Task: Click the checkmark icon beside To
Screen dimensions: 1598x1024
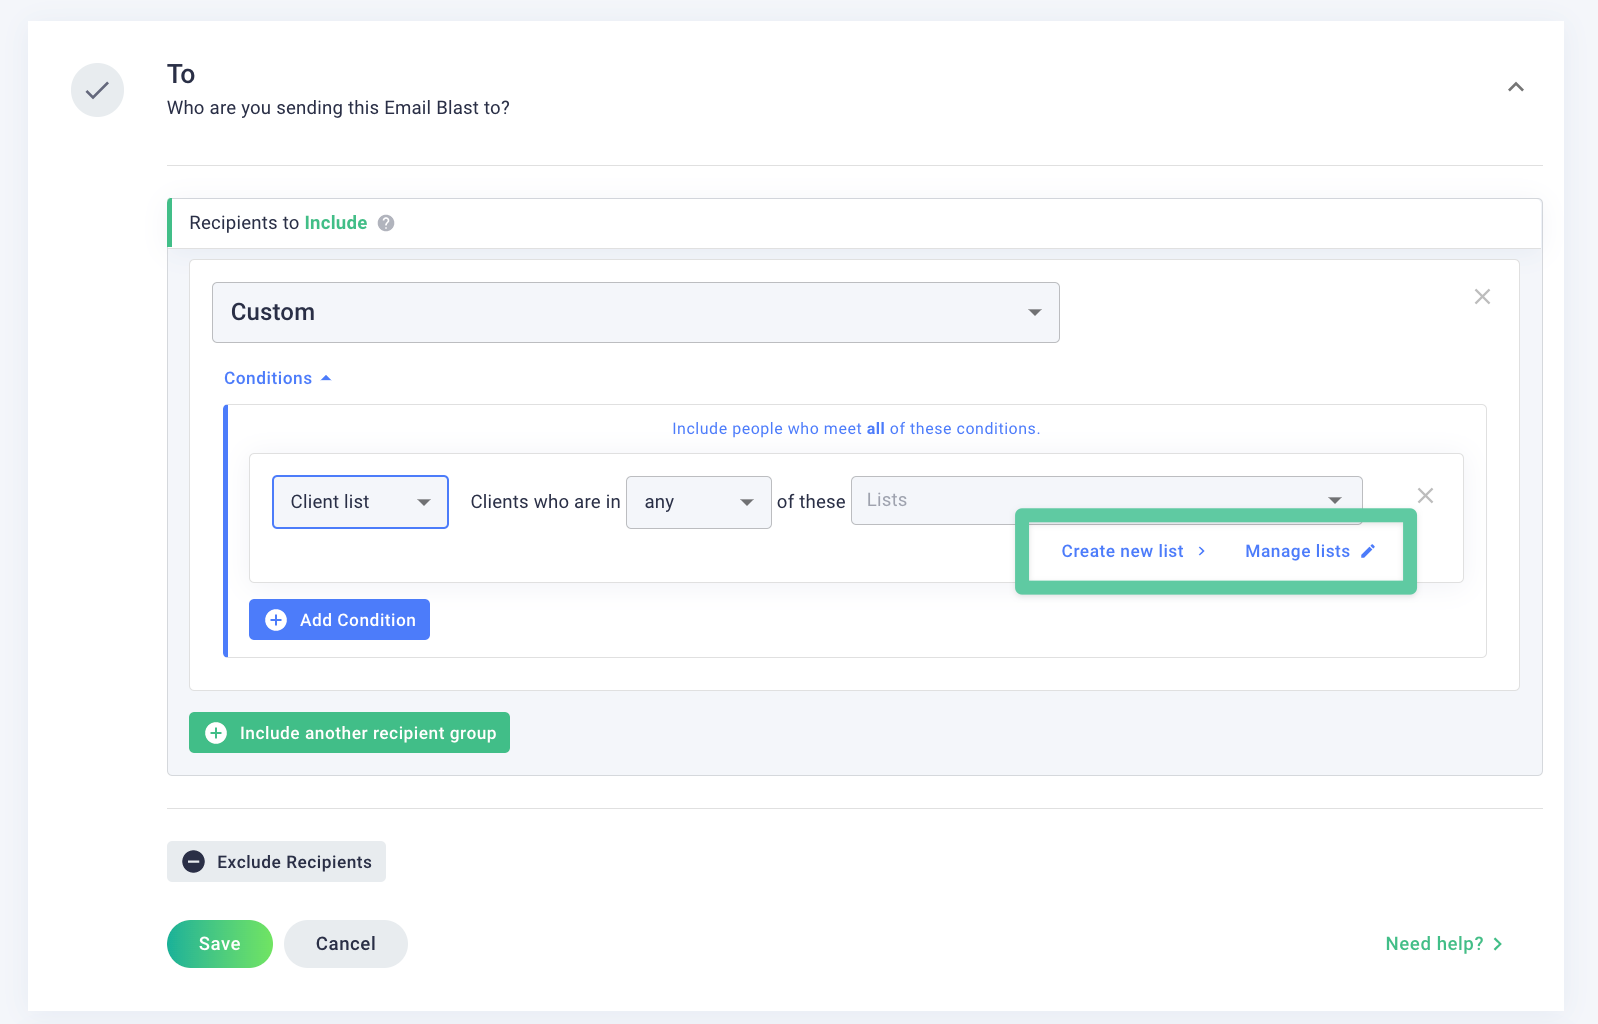Action: [97, 90]
